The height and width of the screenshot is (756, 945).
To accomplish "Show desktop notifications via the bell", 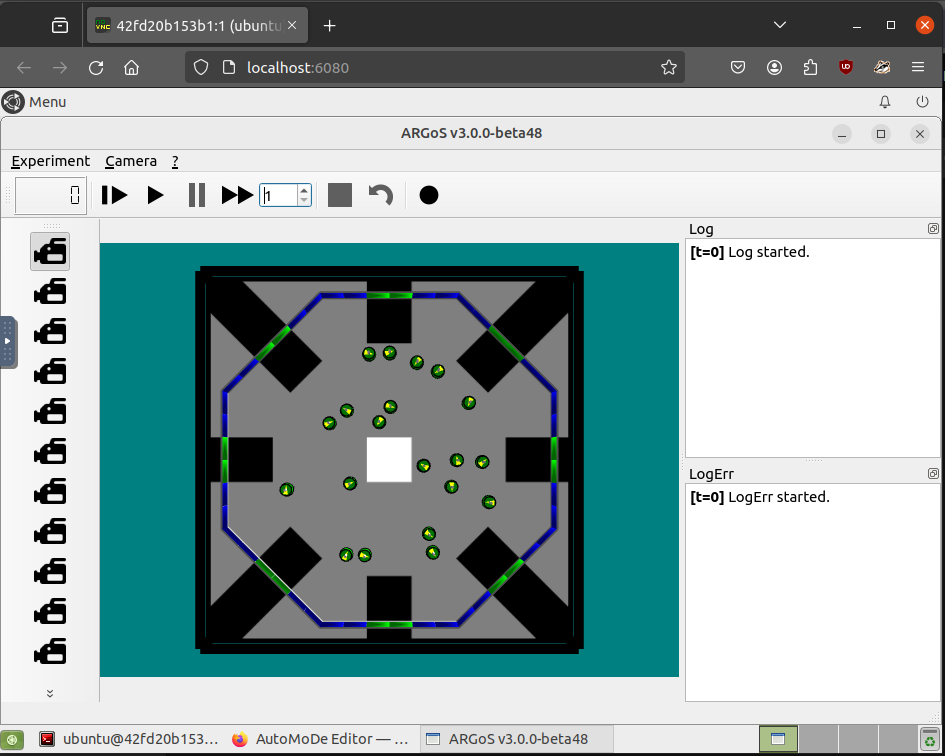I will click(885, 102).
